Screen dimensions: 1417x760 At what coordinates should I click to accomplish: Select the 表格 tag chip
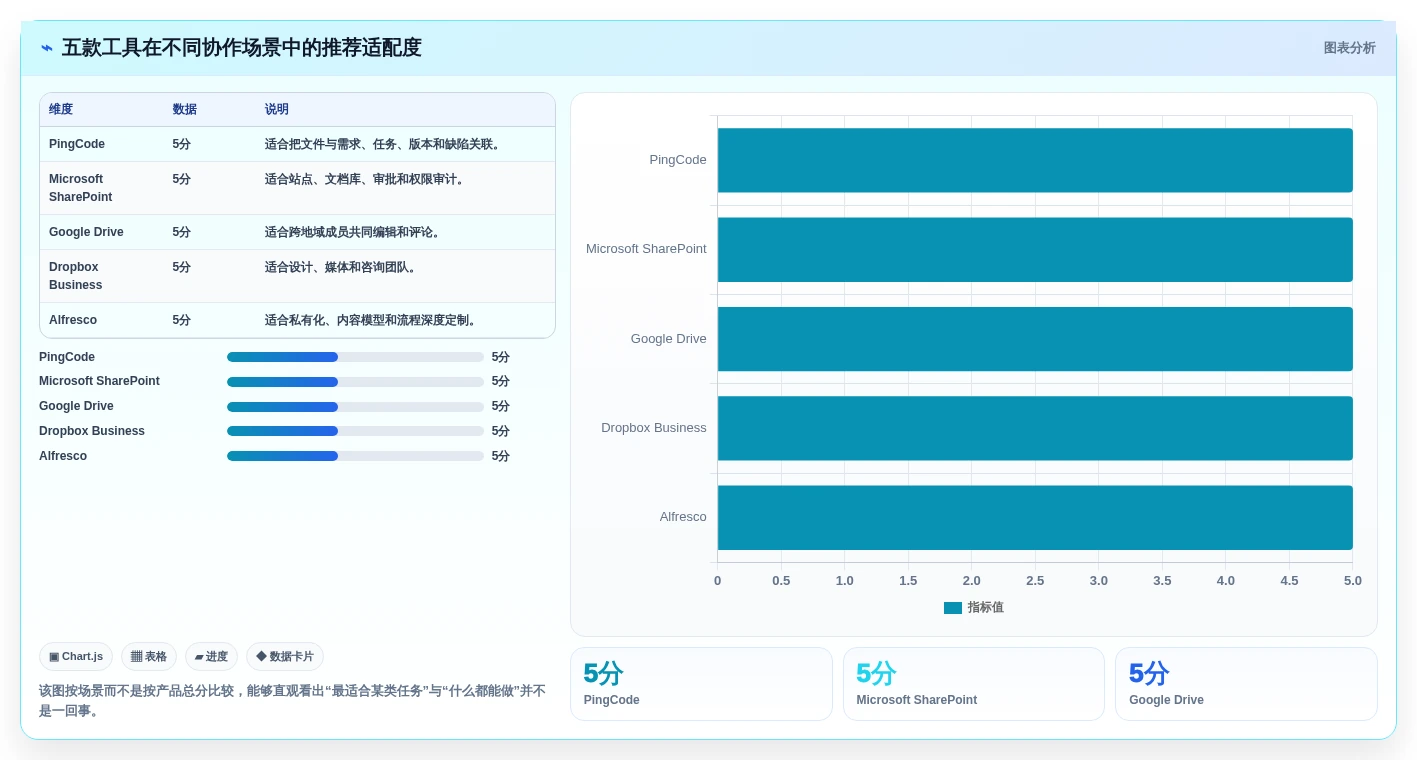149,657
